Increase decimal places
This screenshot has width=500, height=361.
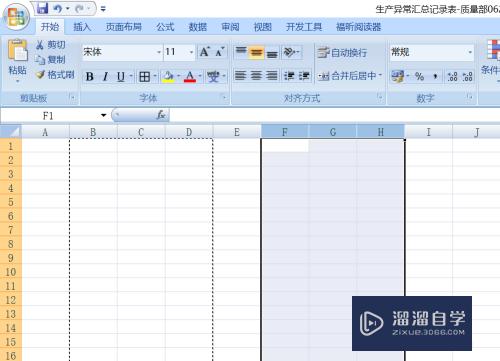pos(452,77)
